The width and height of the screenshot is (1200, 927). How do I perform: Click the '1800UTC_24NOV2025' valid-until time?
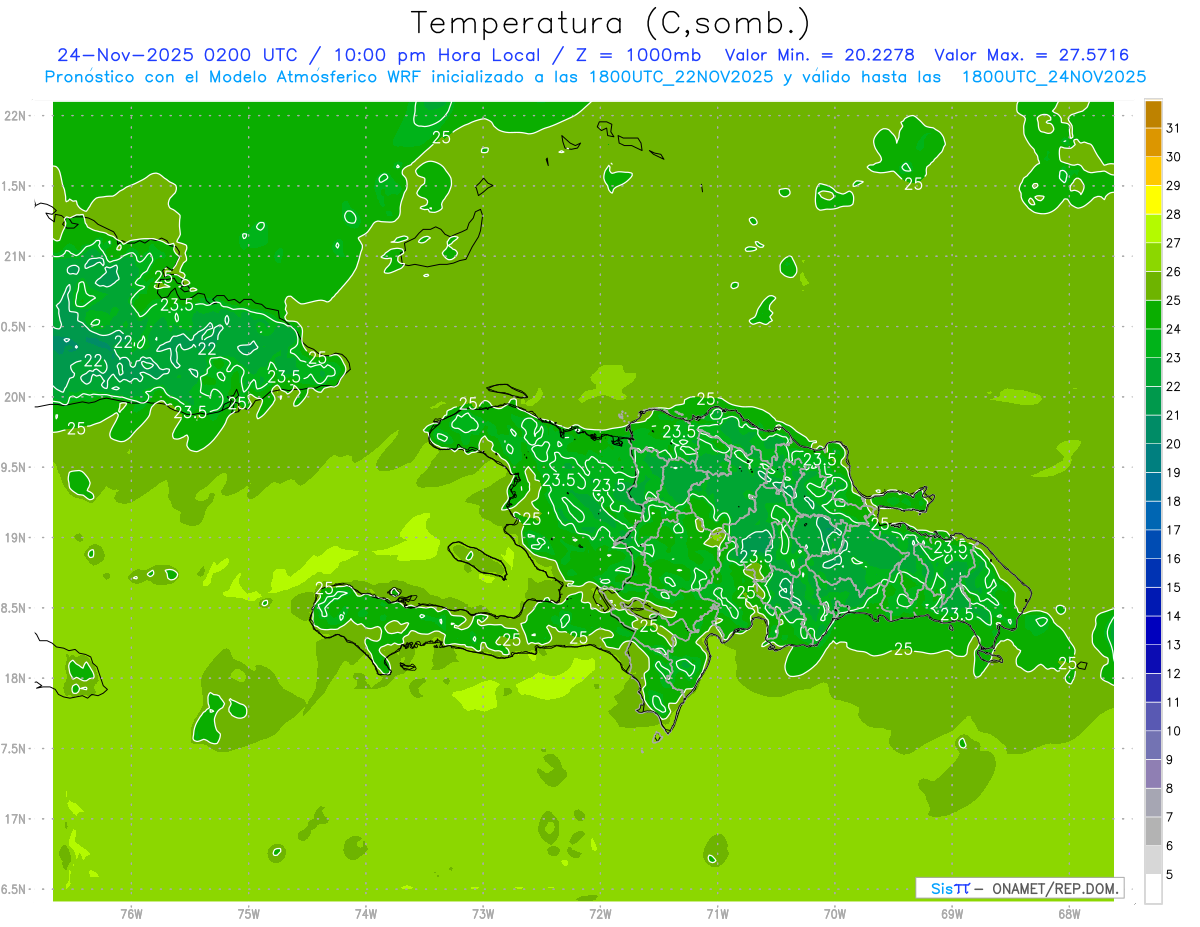tap(1053, 77)
